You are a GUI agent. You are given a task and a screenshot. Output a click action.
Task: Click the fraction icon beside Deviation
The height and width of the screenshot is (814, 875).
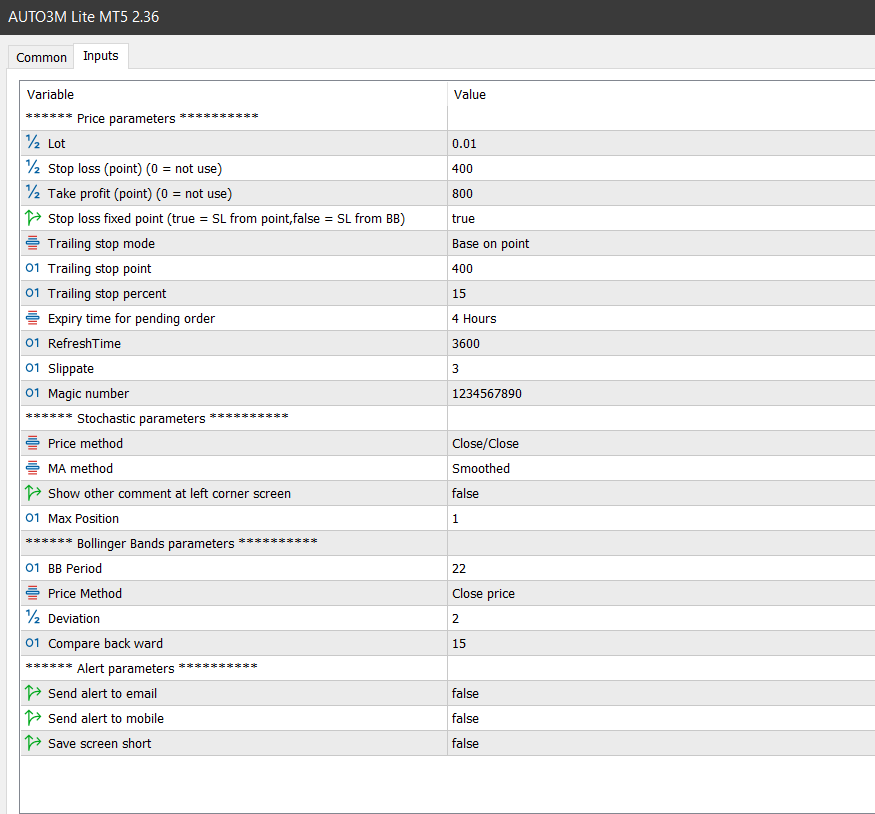tap(32, 618)
